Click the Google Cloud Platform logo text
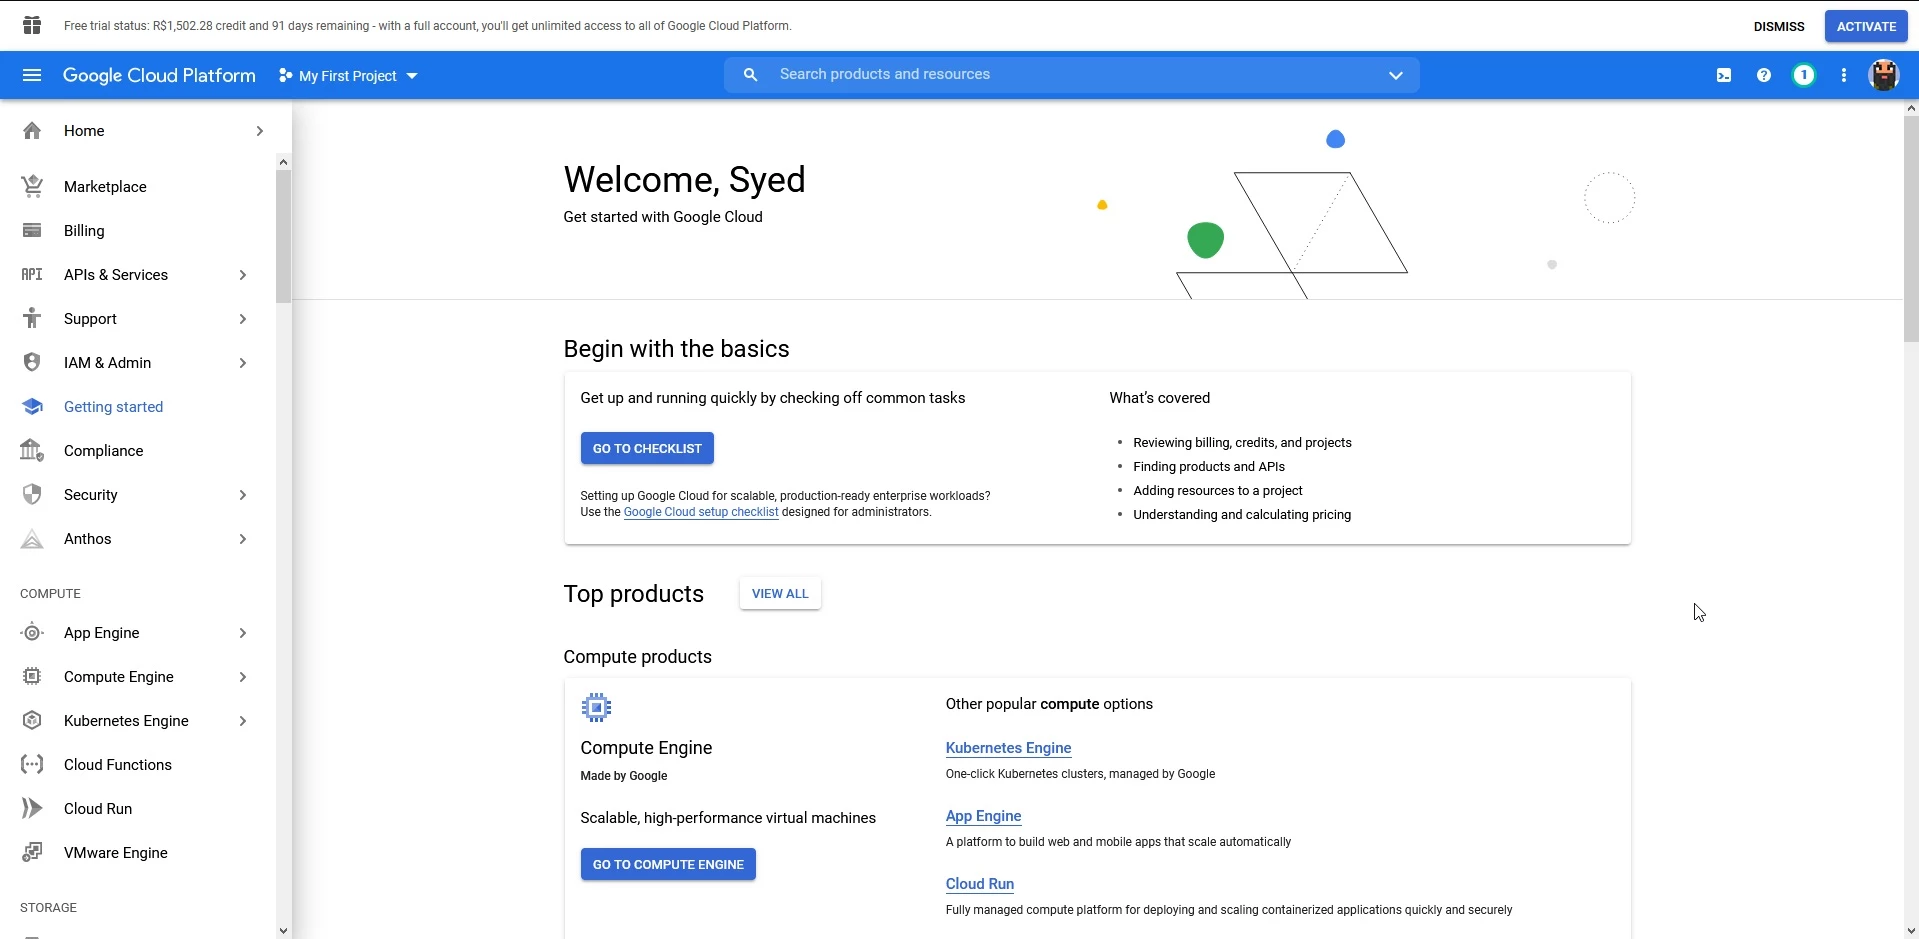1919x939 pixels. 159,75
